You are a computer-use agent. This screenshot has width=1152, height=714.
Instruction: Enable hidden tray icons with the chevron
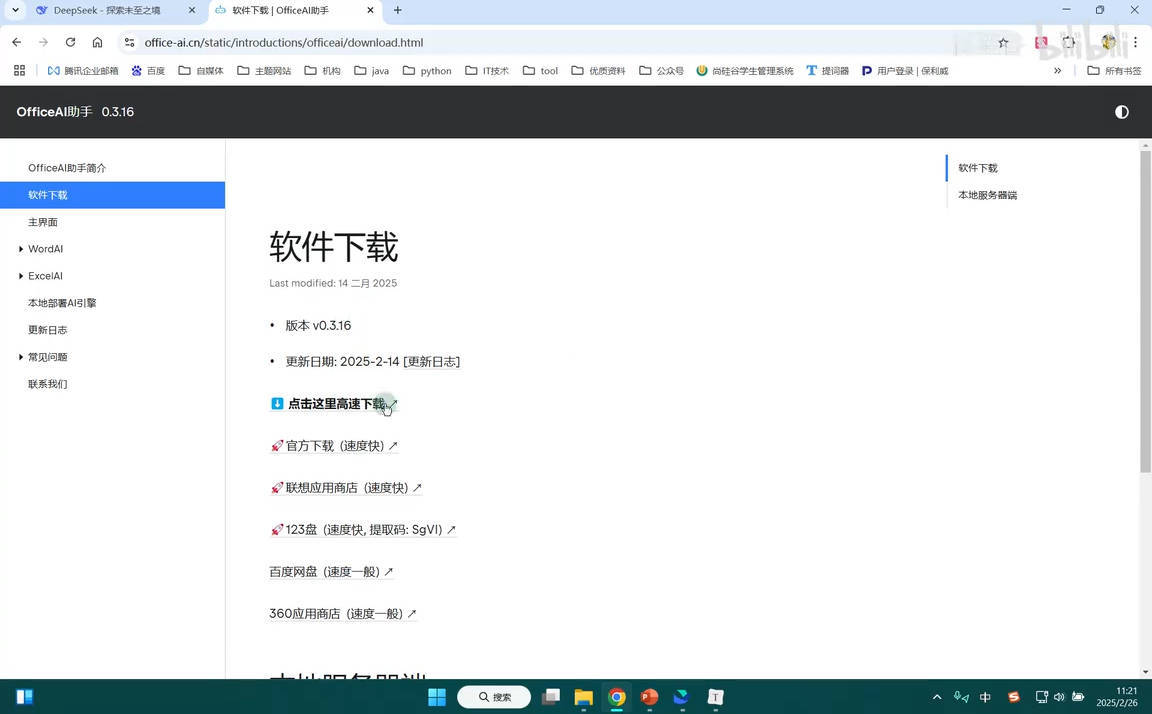tap(936, 697)
